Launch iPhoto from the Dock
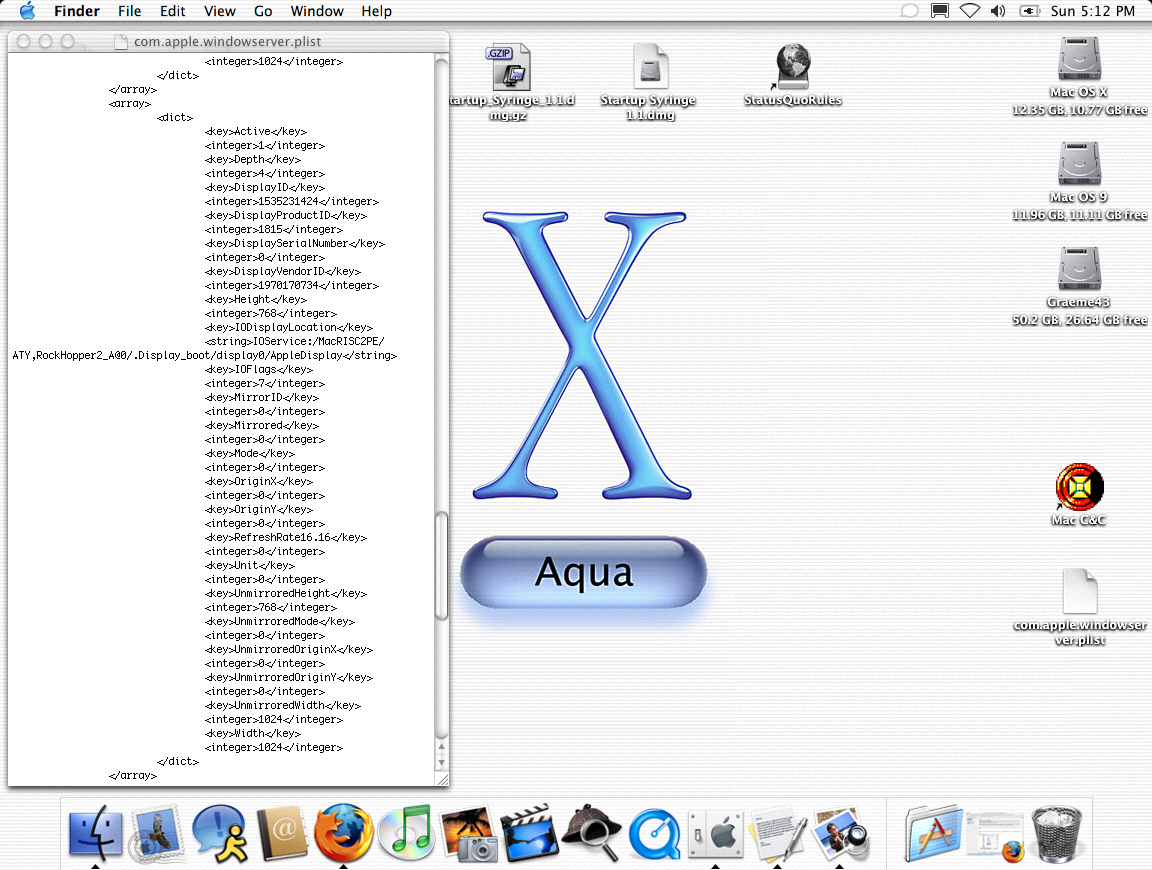 point(468,834)
